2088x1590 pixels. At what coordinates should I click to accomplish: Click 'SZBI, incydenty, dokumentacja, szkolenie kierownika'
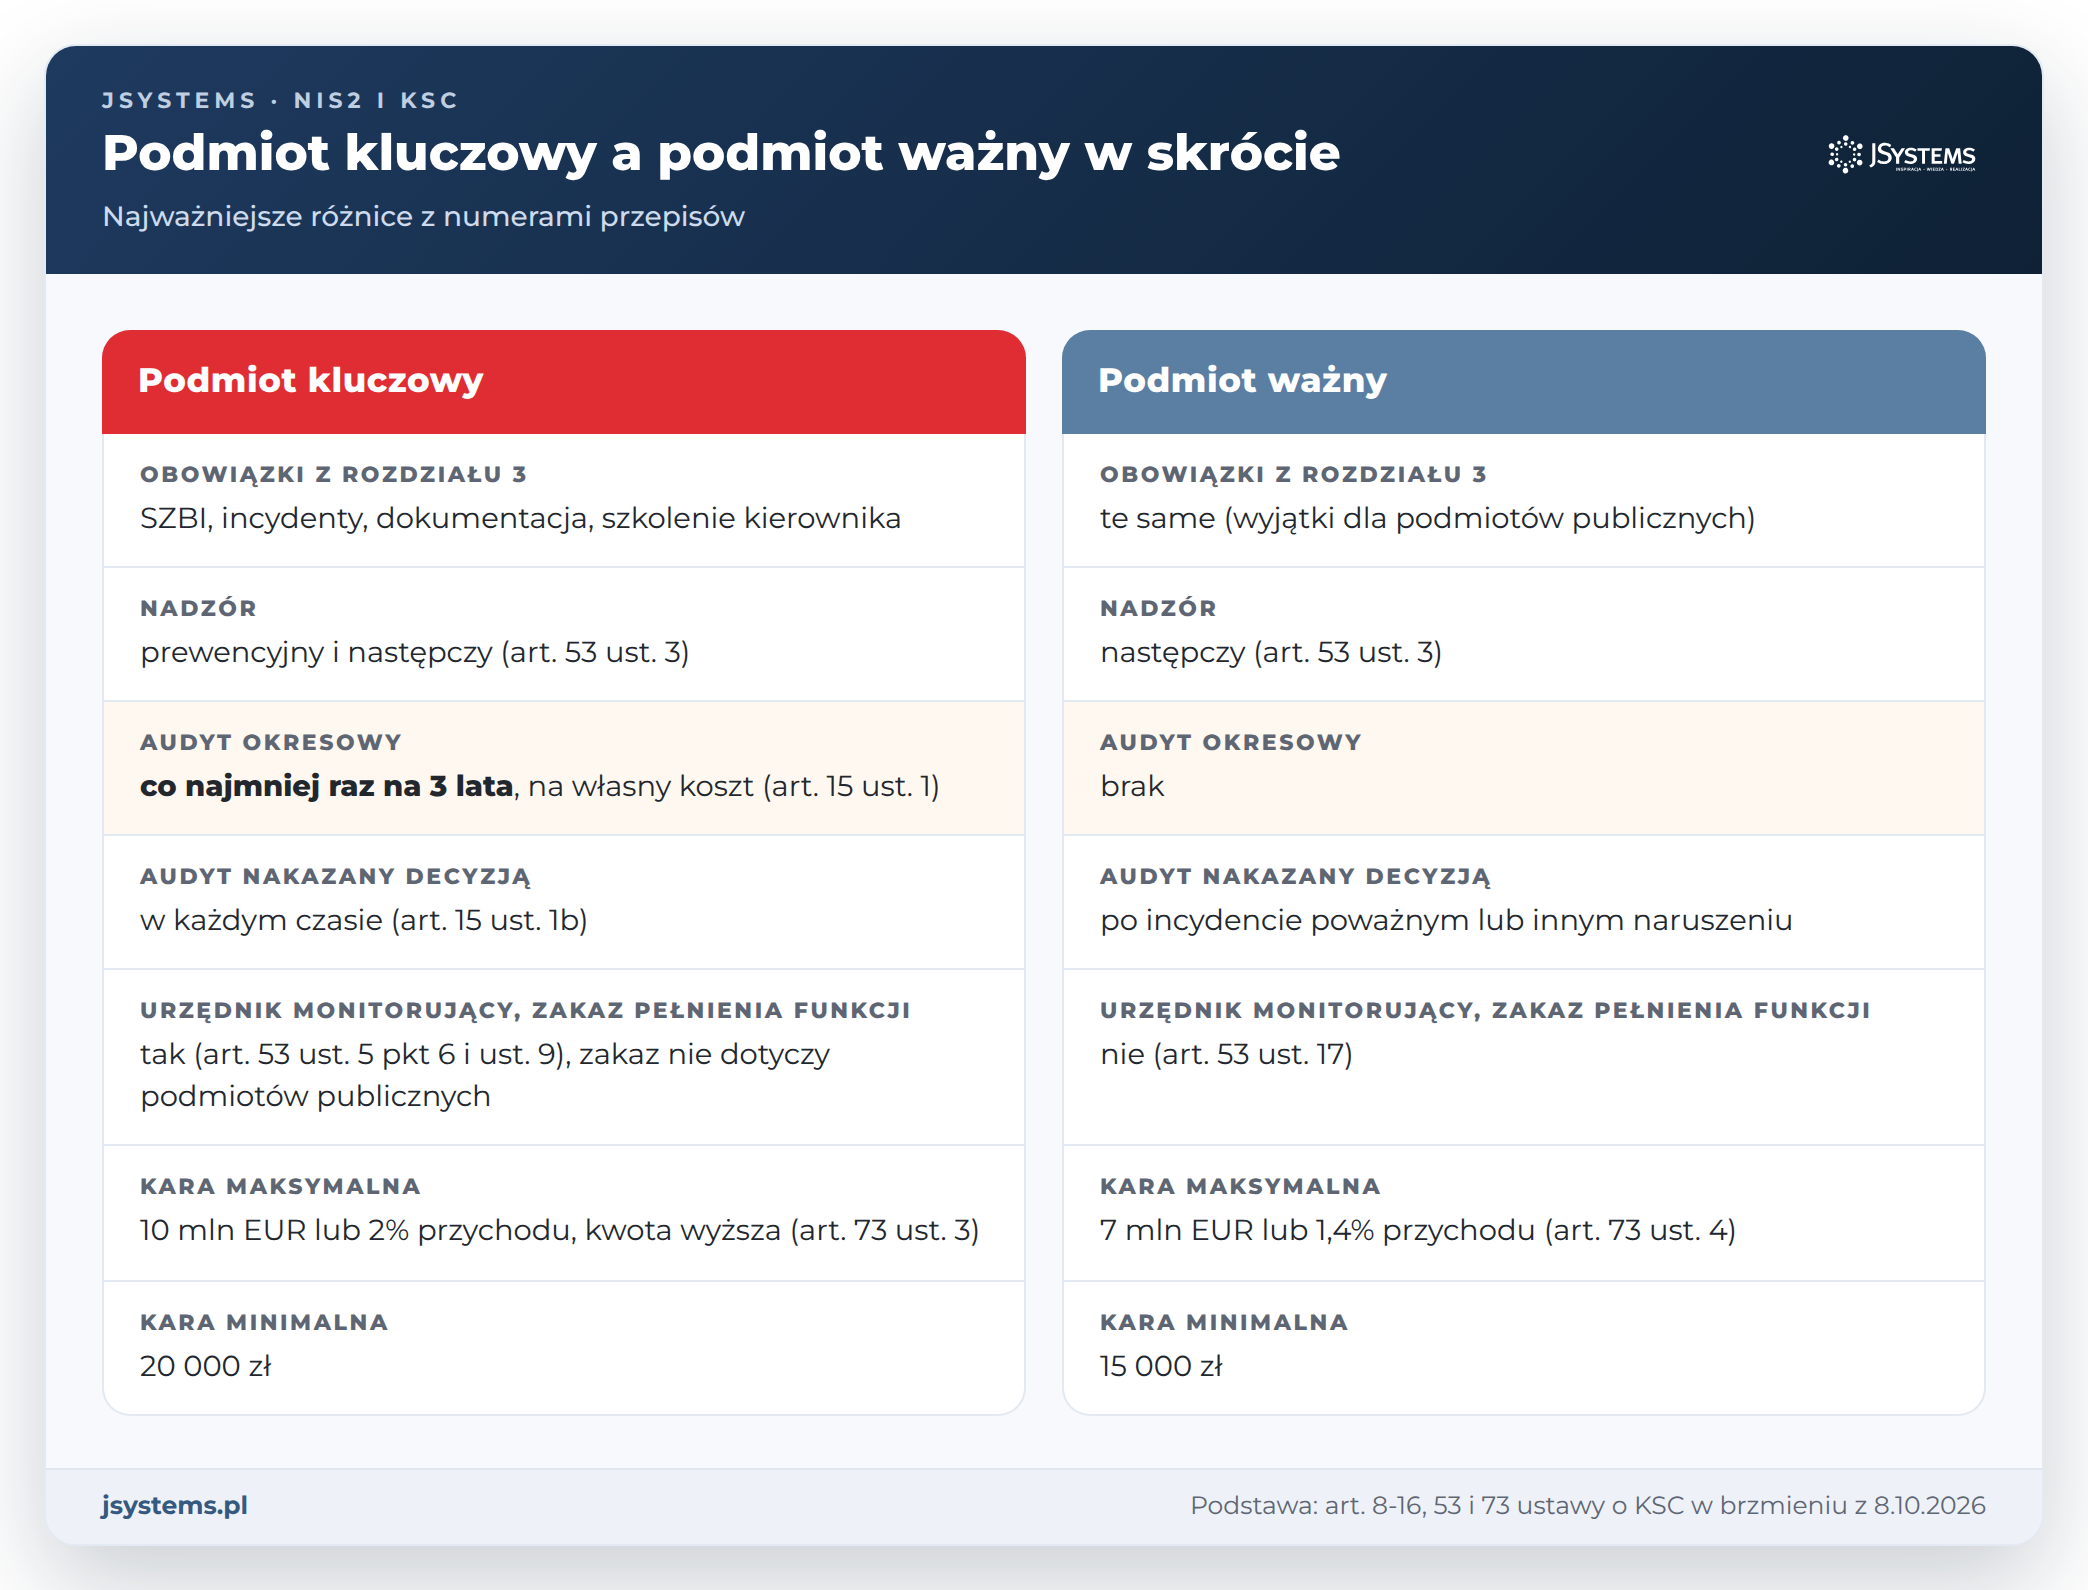[x=520, y=518]
